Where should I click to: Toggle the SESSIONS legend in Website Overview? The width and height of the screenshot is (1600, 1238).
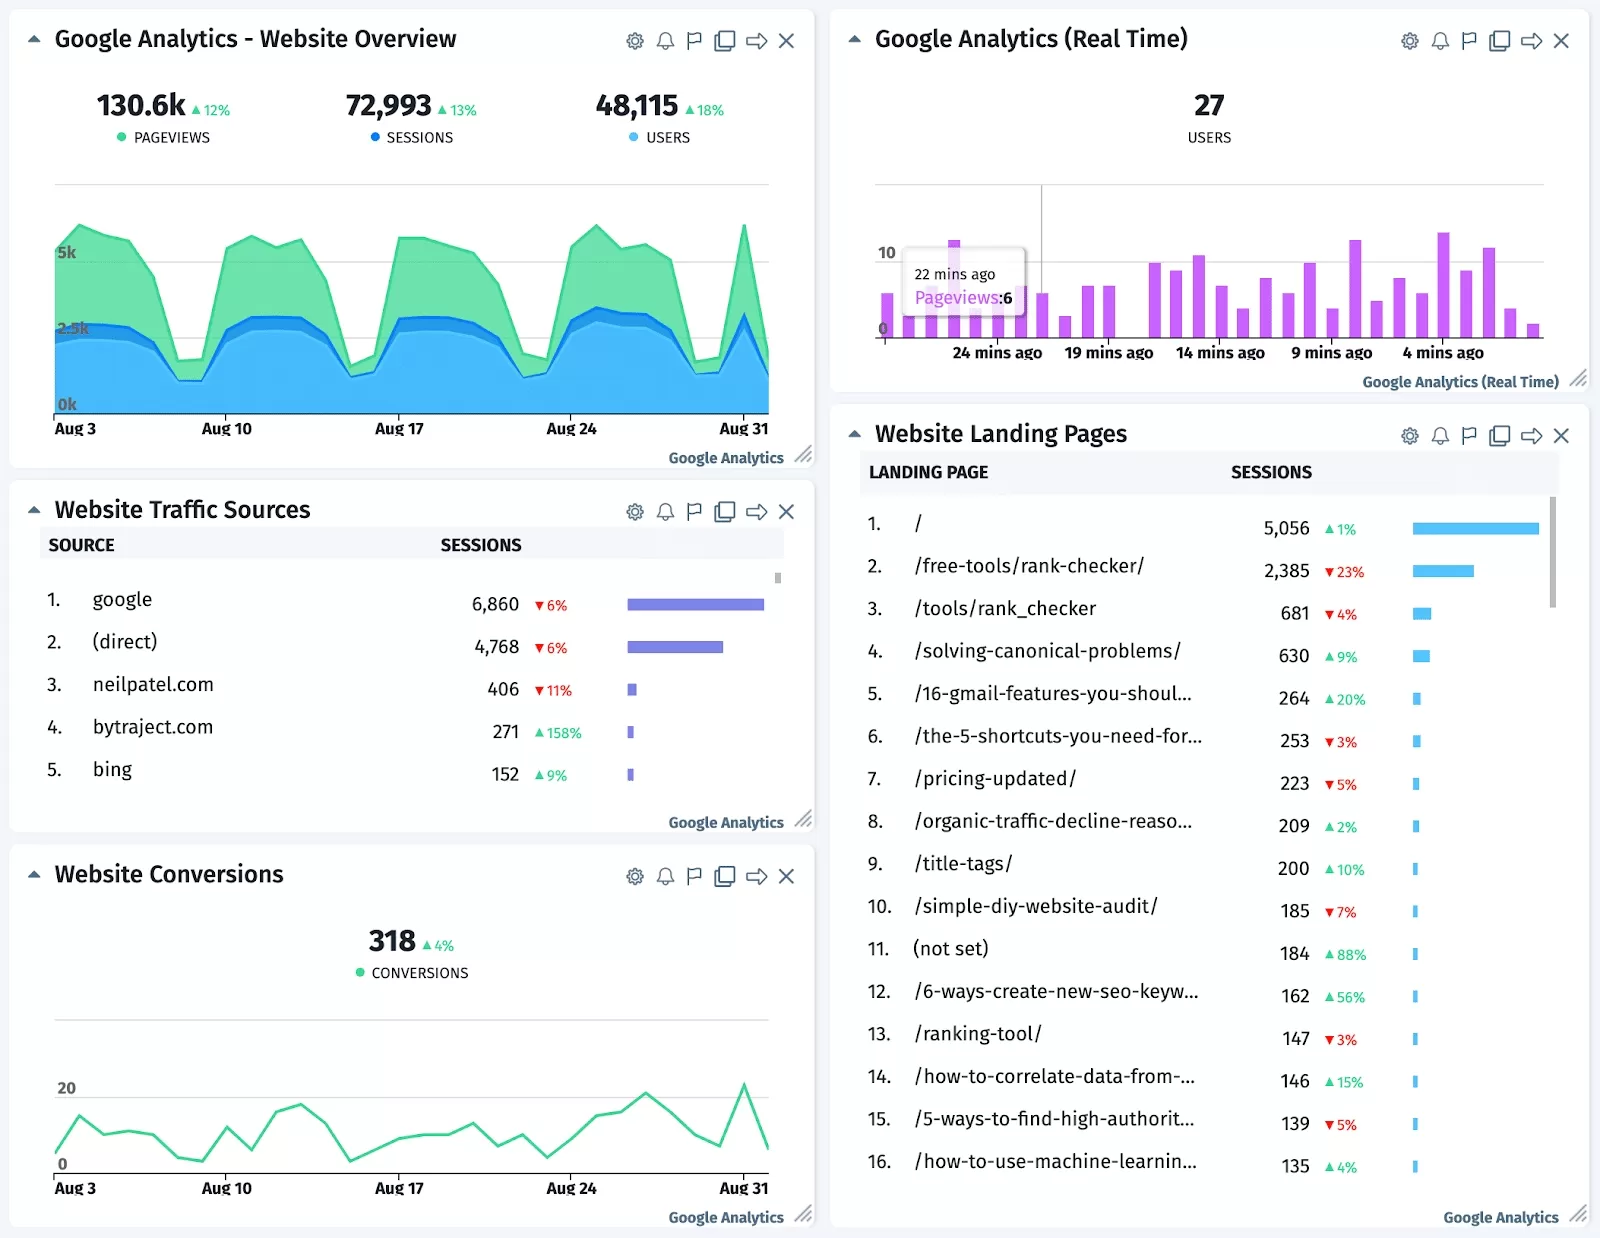[x=413, y=137]
